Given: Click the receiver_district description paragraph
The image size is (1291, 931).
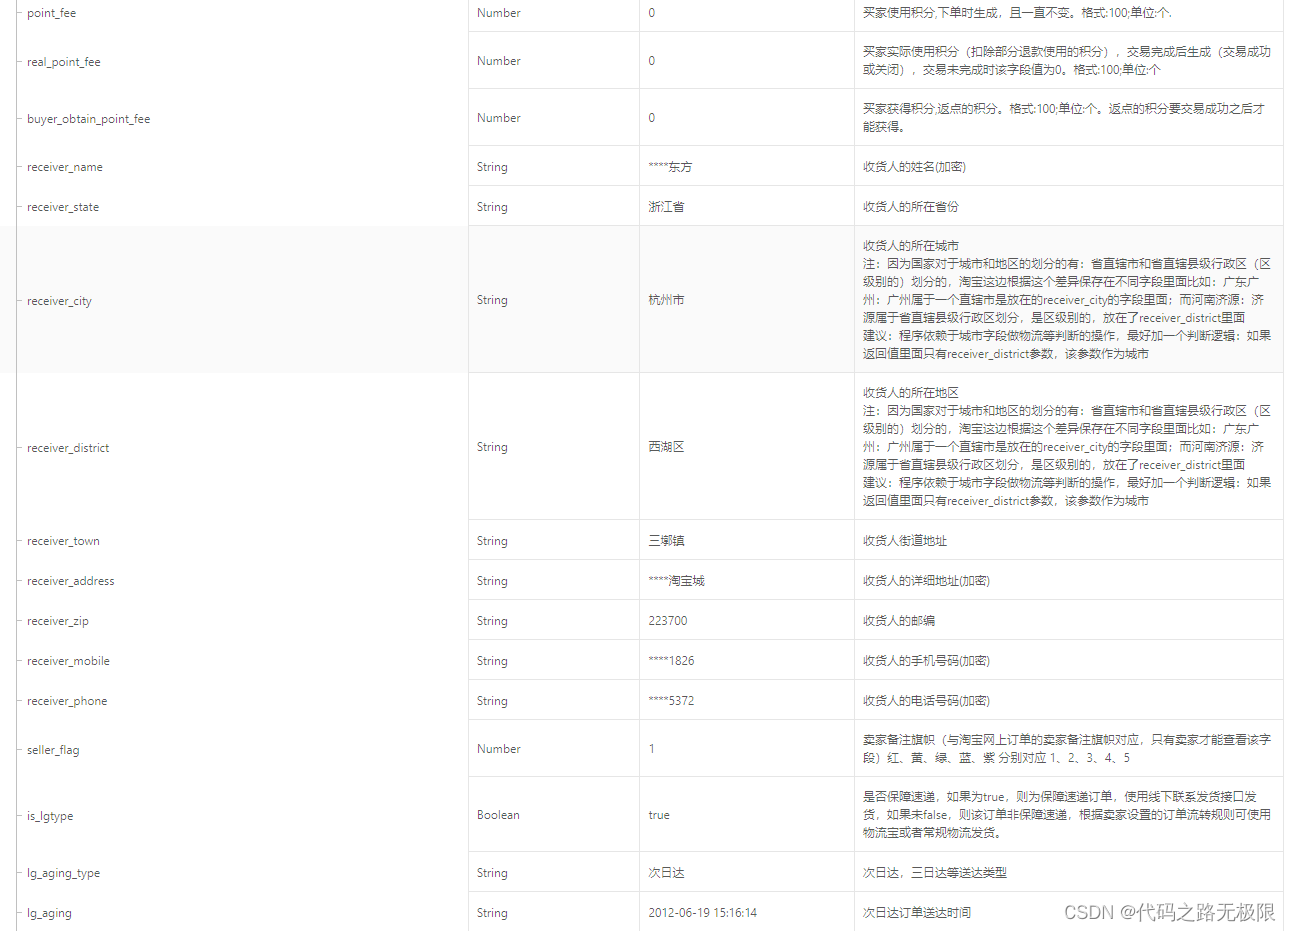Looking at the screenshot, I should click(1067, 447).
